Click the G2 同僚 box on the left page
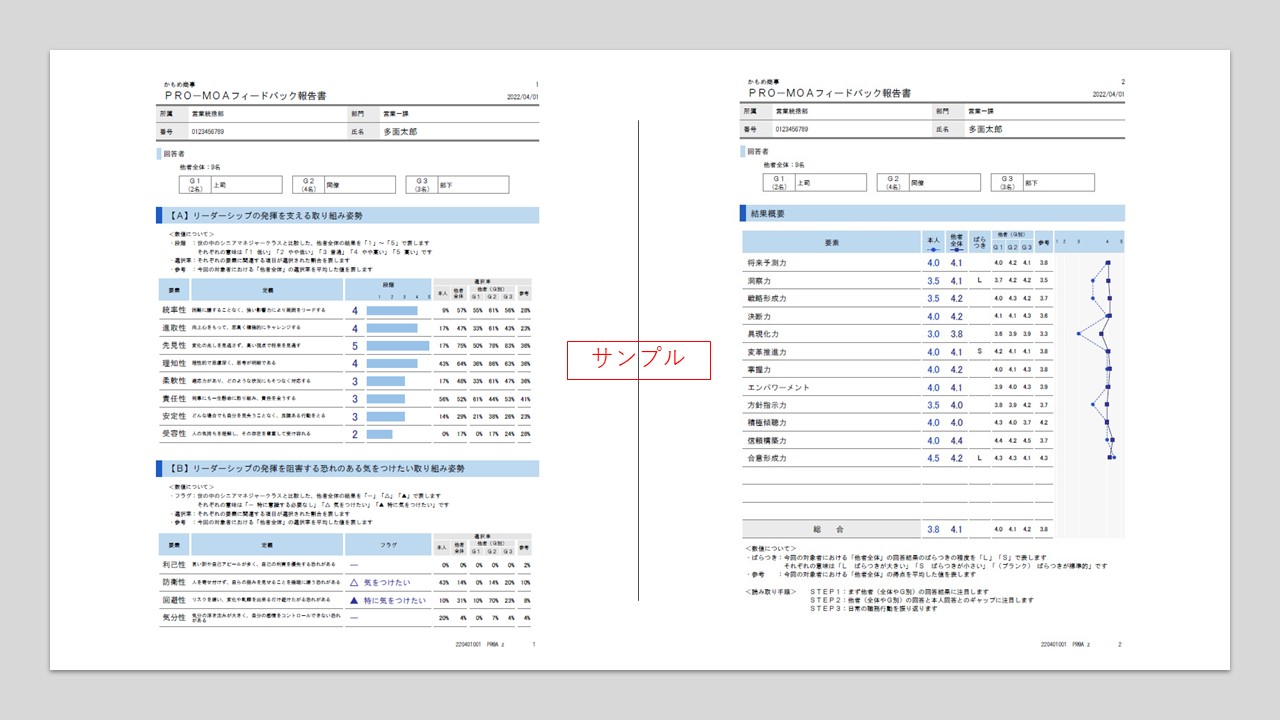This screenshot has height=720, width=1280. tap(344, 184)
